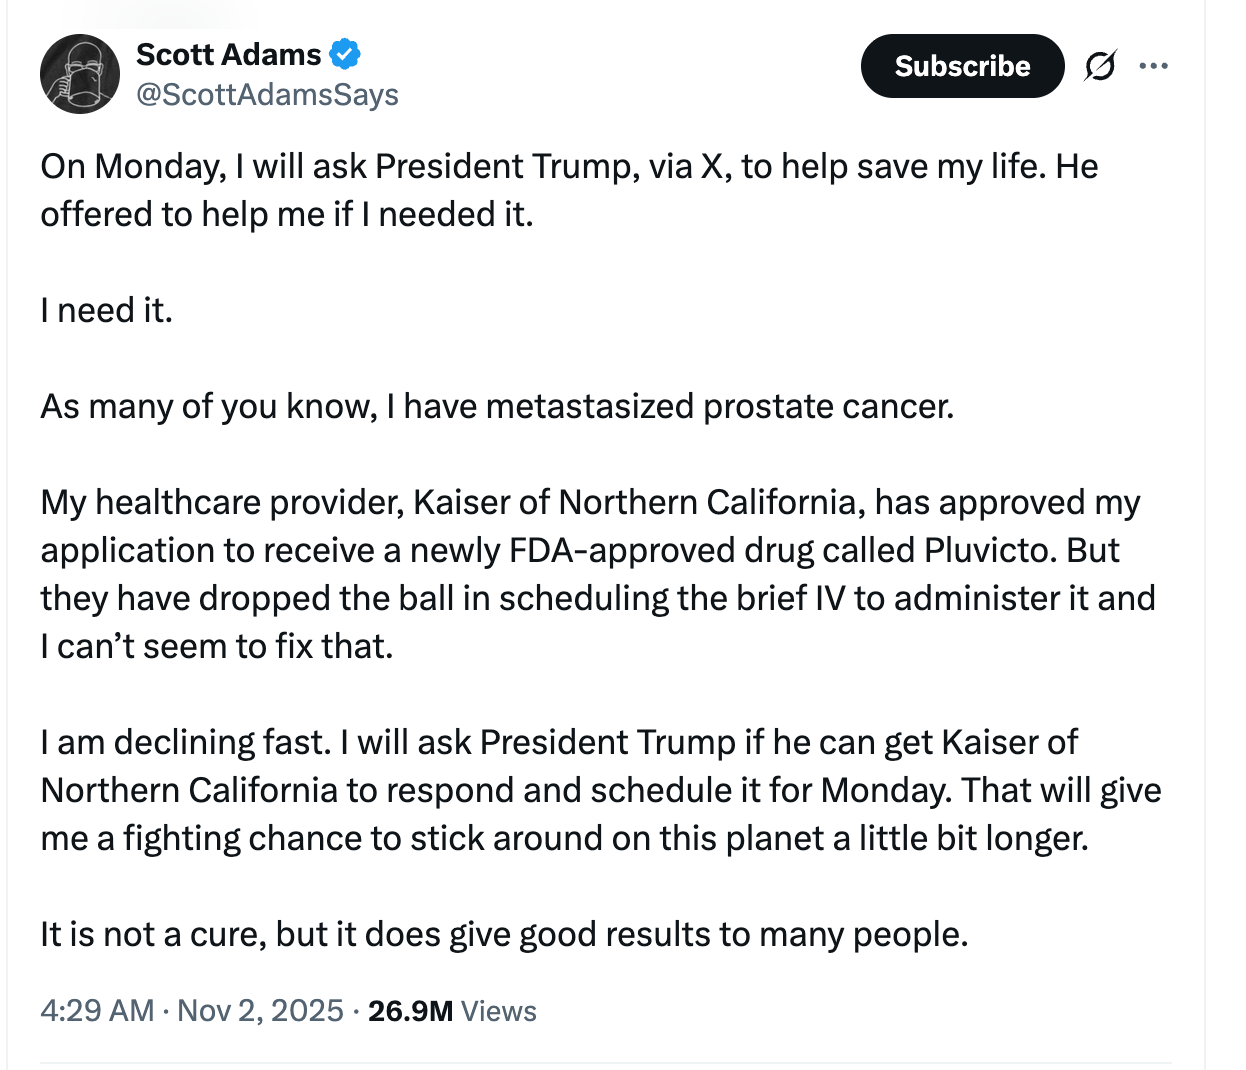1246x1070 pixels.
Task: Open Scott Adams' profile picture
Action: coord(80,74)
